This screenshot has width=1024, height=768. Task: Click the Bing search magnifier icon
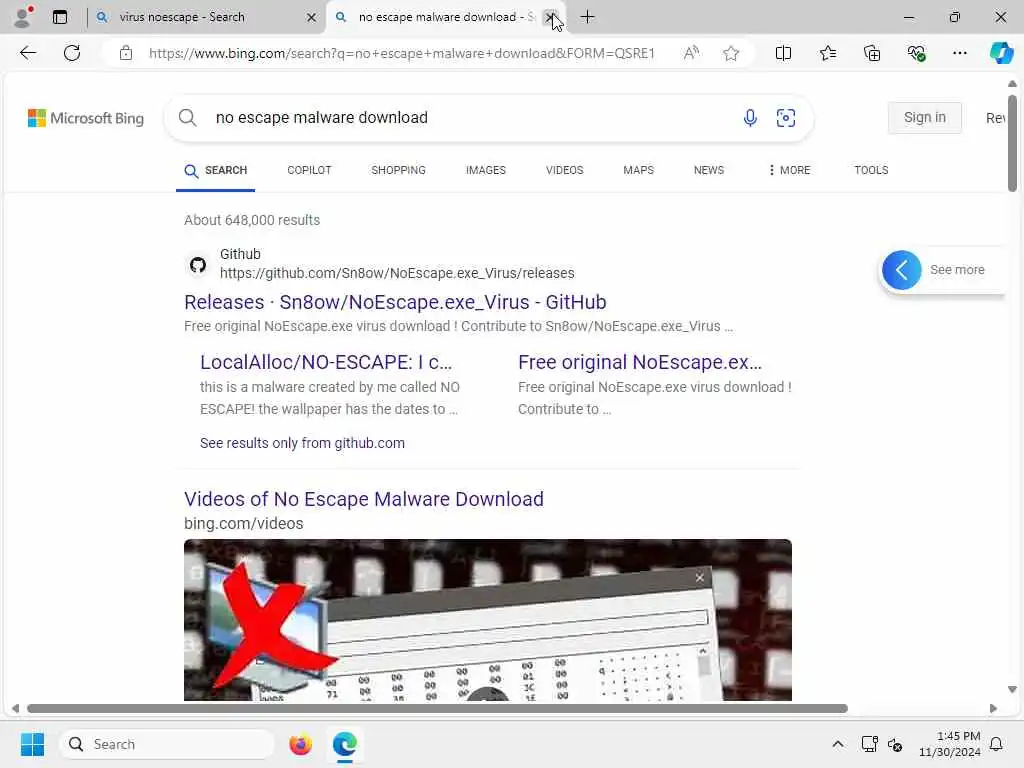pos(187,118)
